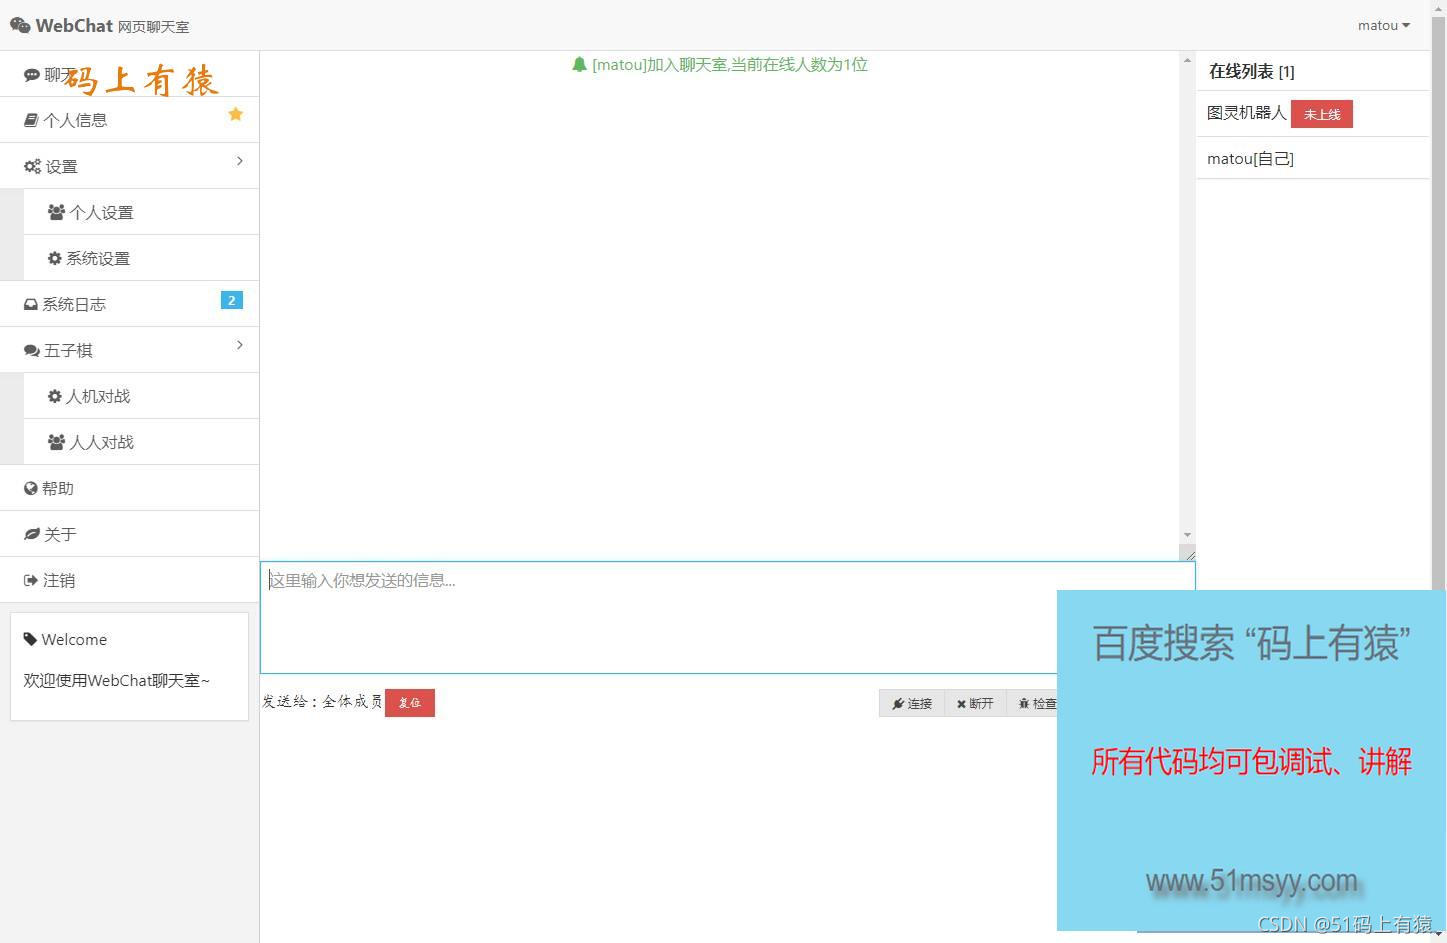The width and height of the screenshot is (1447, 943).
Task: Collapse the 五子棋 Gomoku submenu
Action: coord(239,344)
